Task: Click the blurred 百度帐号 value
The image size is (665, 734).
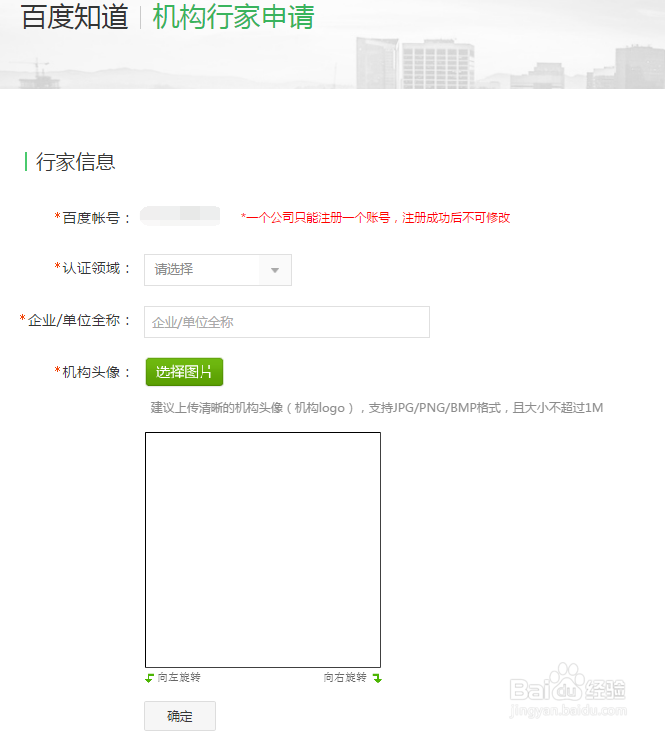Action: (x=180, y=216)
